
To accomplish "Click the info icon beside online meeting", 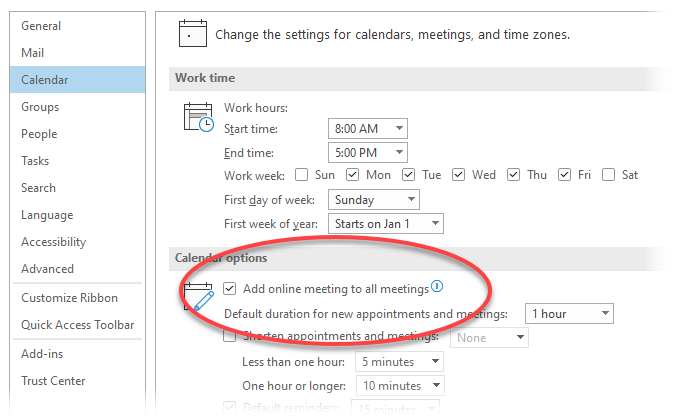I will (x=437, y=288).
